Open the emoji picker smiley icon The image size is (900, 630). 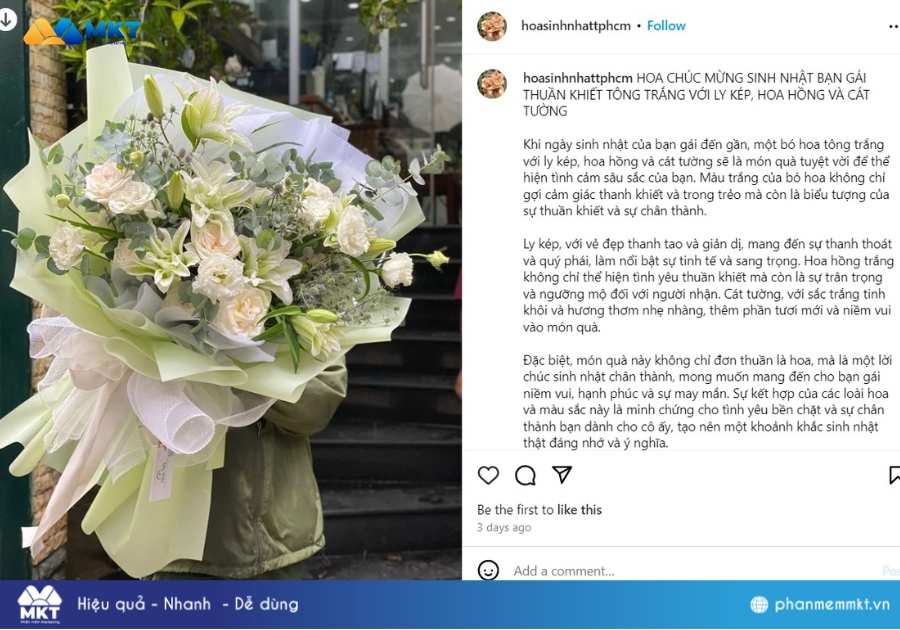point(488,570)
